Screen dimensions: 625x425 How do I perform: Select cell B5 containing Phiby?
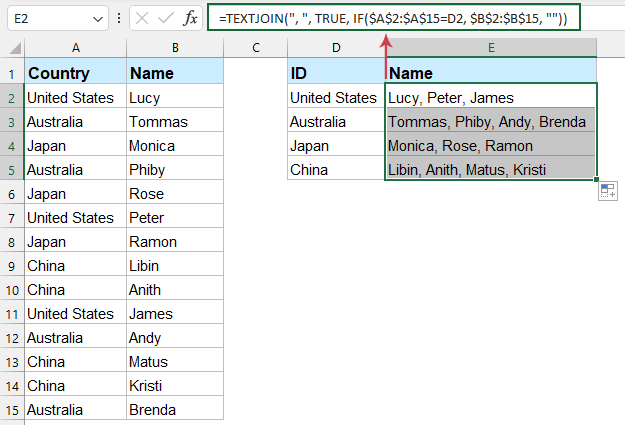tap(175, 167)
